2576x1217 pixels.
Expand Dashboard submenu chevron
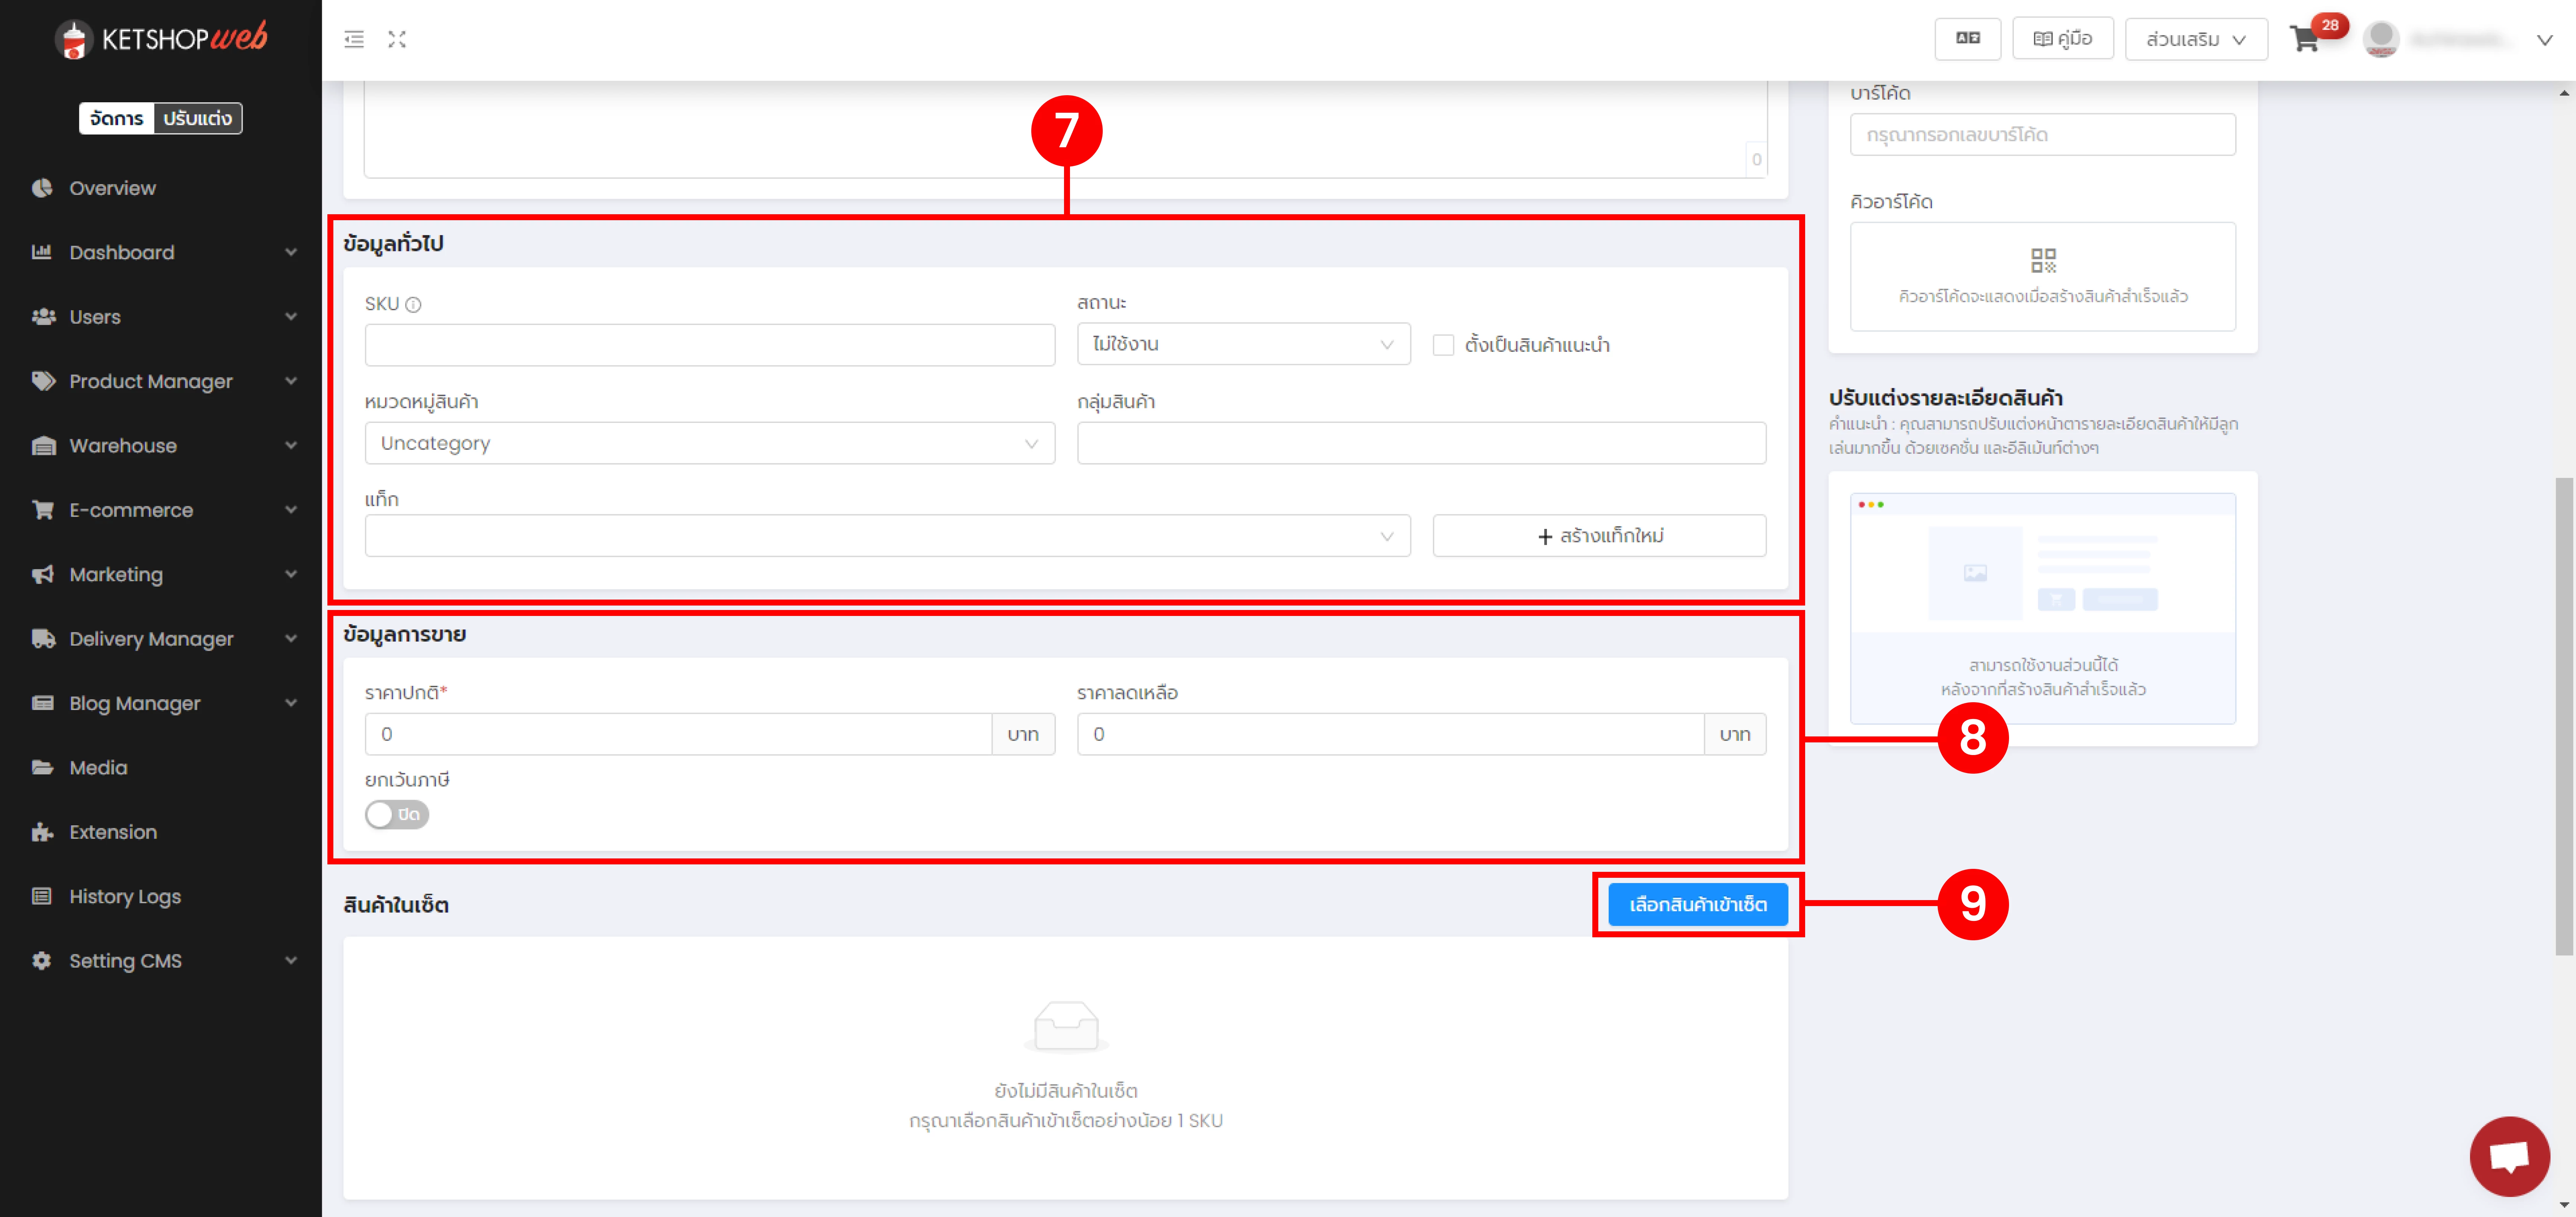pyautogui.click(x=291, y=252)
